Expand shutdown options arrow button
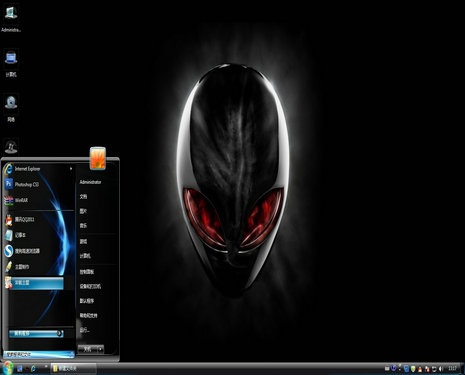Image resolution: width=465 pixels, height=375 pixels. (100, 349)
